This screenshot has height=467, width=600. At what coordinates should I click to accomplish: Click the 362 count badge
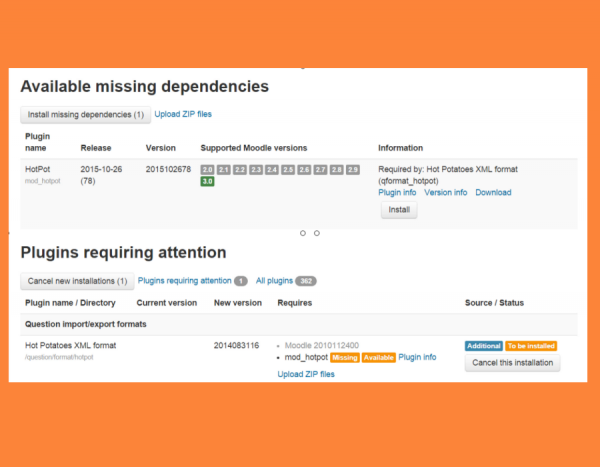tap(306, 281)
